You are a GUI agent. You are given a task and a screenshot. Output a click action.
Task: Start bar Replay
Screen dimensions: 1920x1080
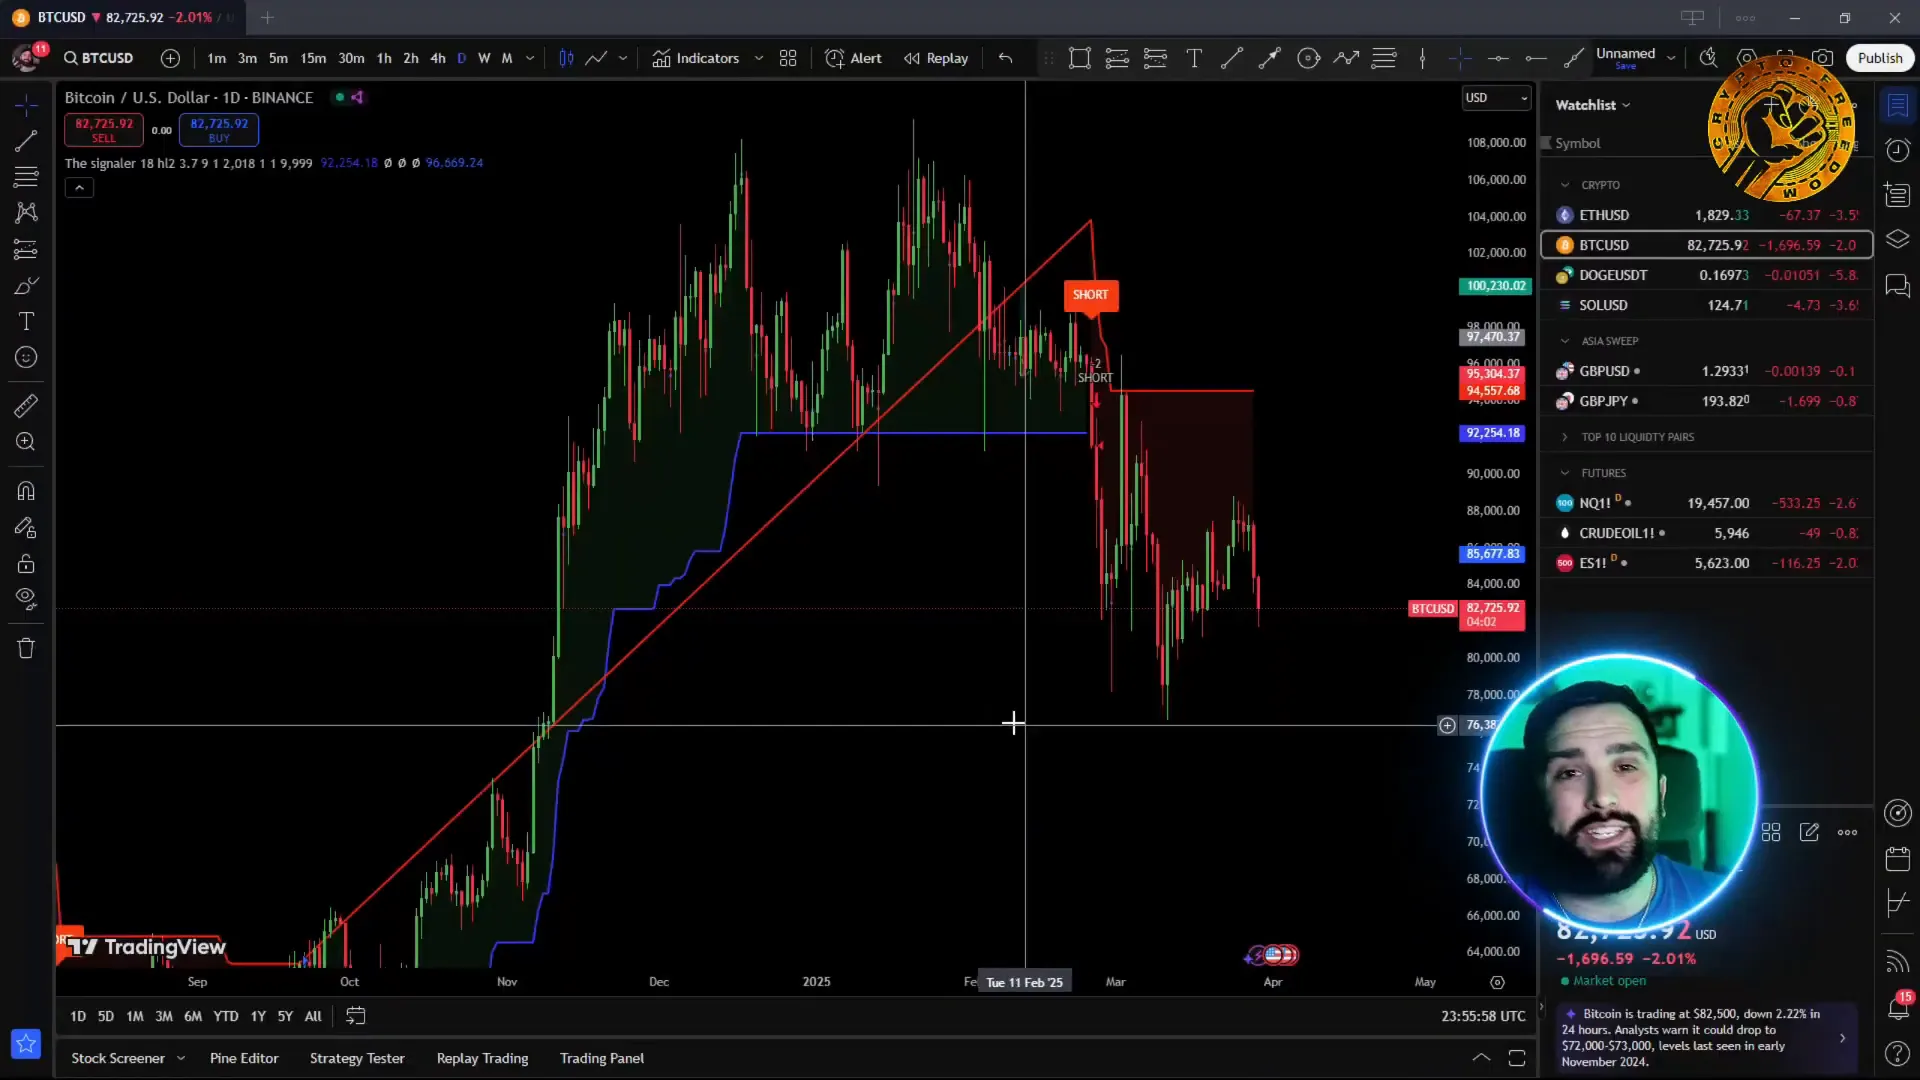(x=936, y=58)
